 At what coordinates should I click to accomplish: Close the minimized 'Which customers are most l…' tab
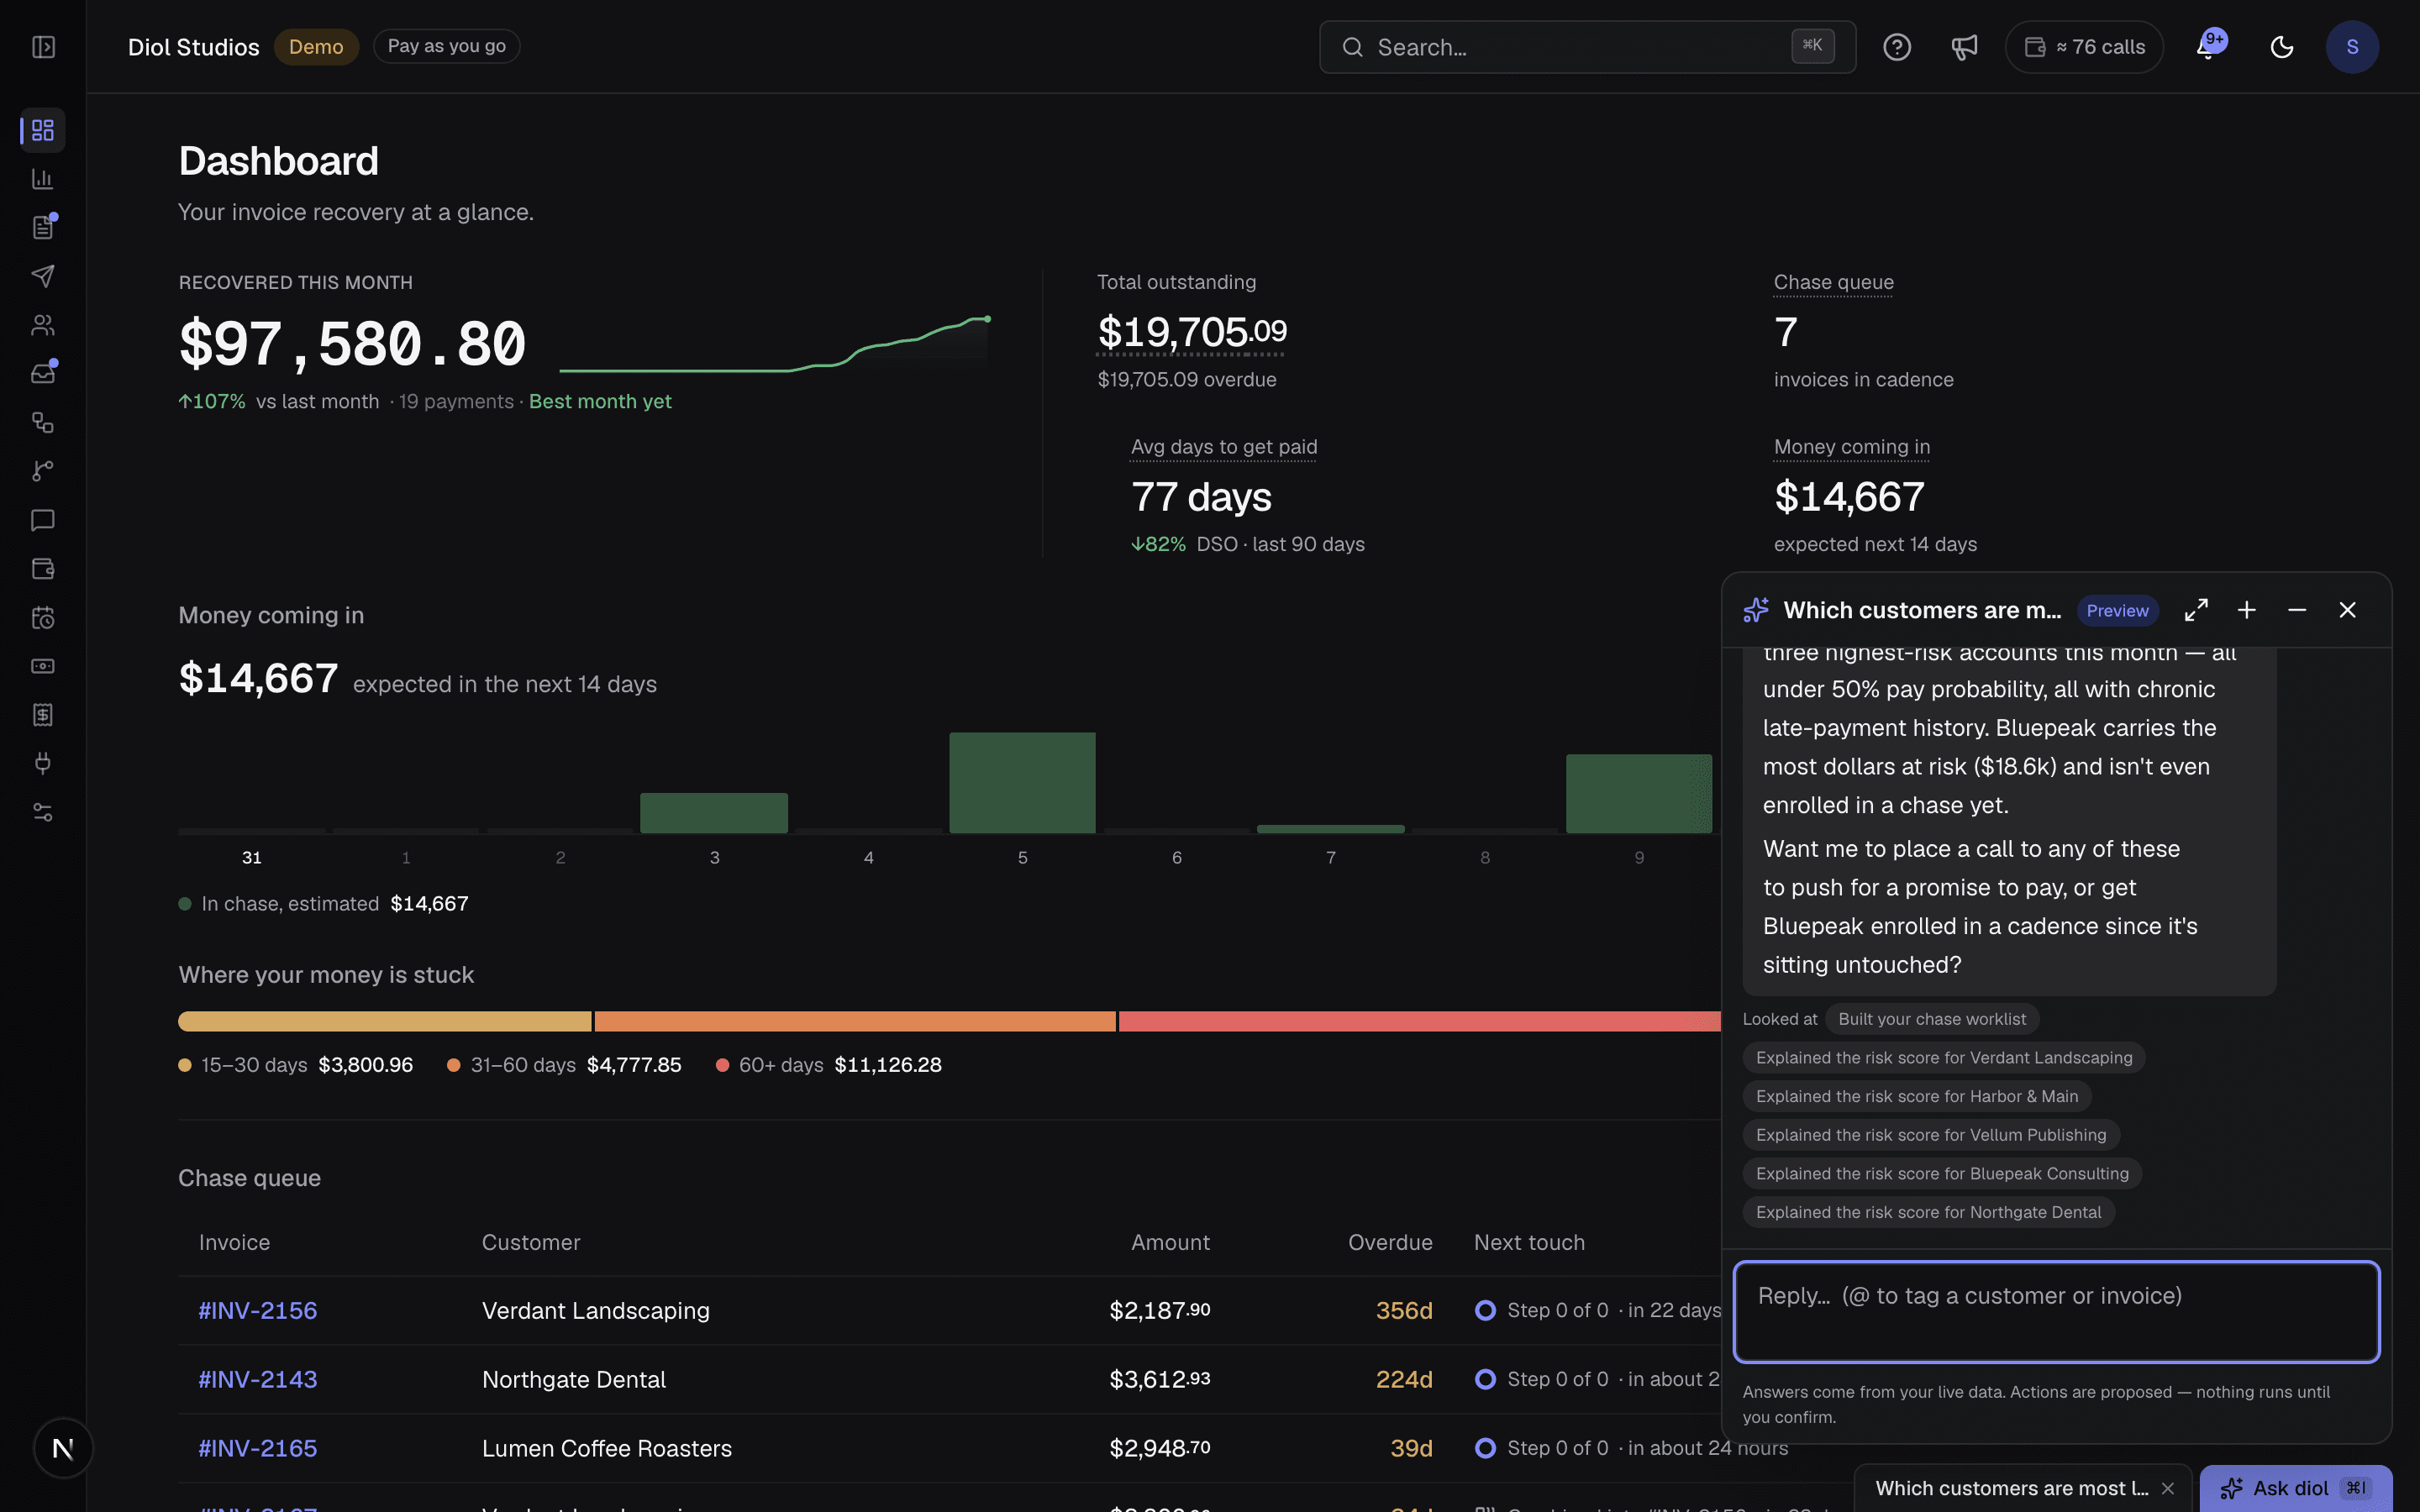[2168, 1488]
